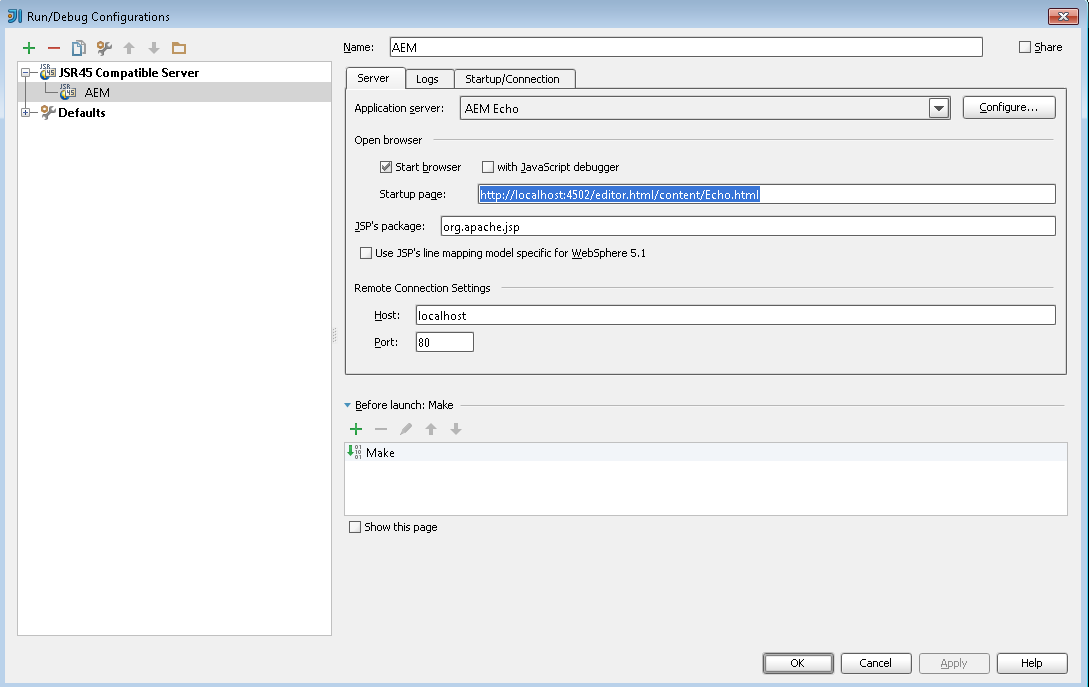Image resolution: width=1089 pixels, height=687 pixels.
Task: Collapse the Before launch section
Action: click(347, 405)
